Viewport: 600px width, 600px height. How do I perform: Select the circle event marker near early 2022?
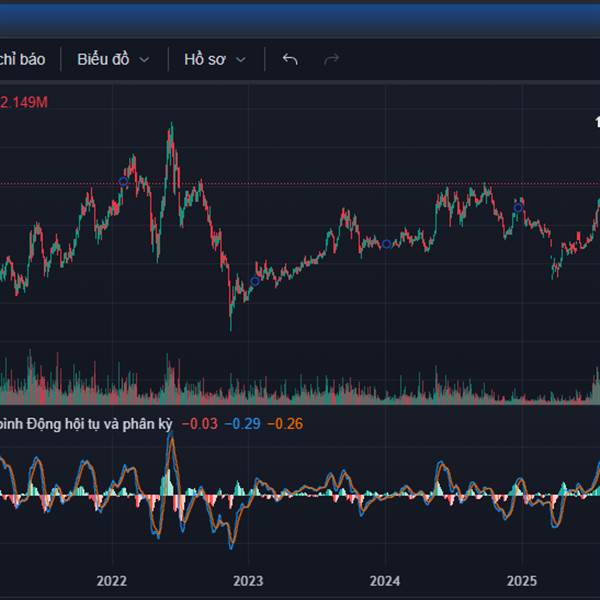click(123, 181)
